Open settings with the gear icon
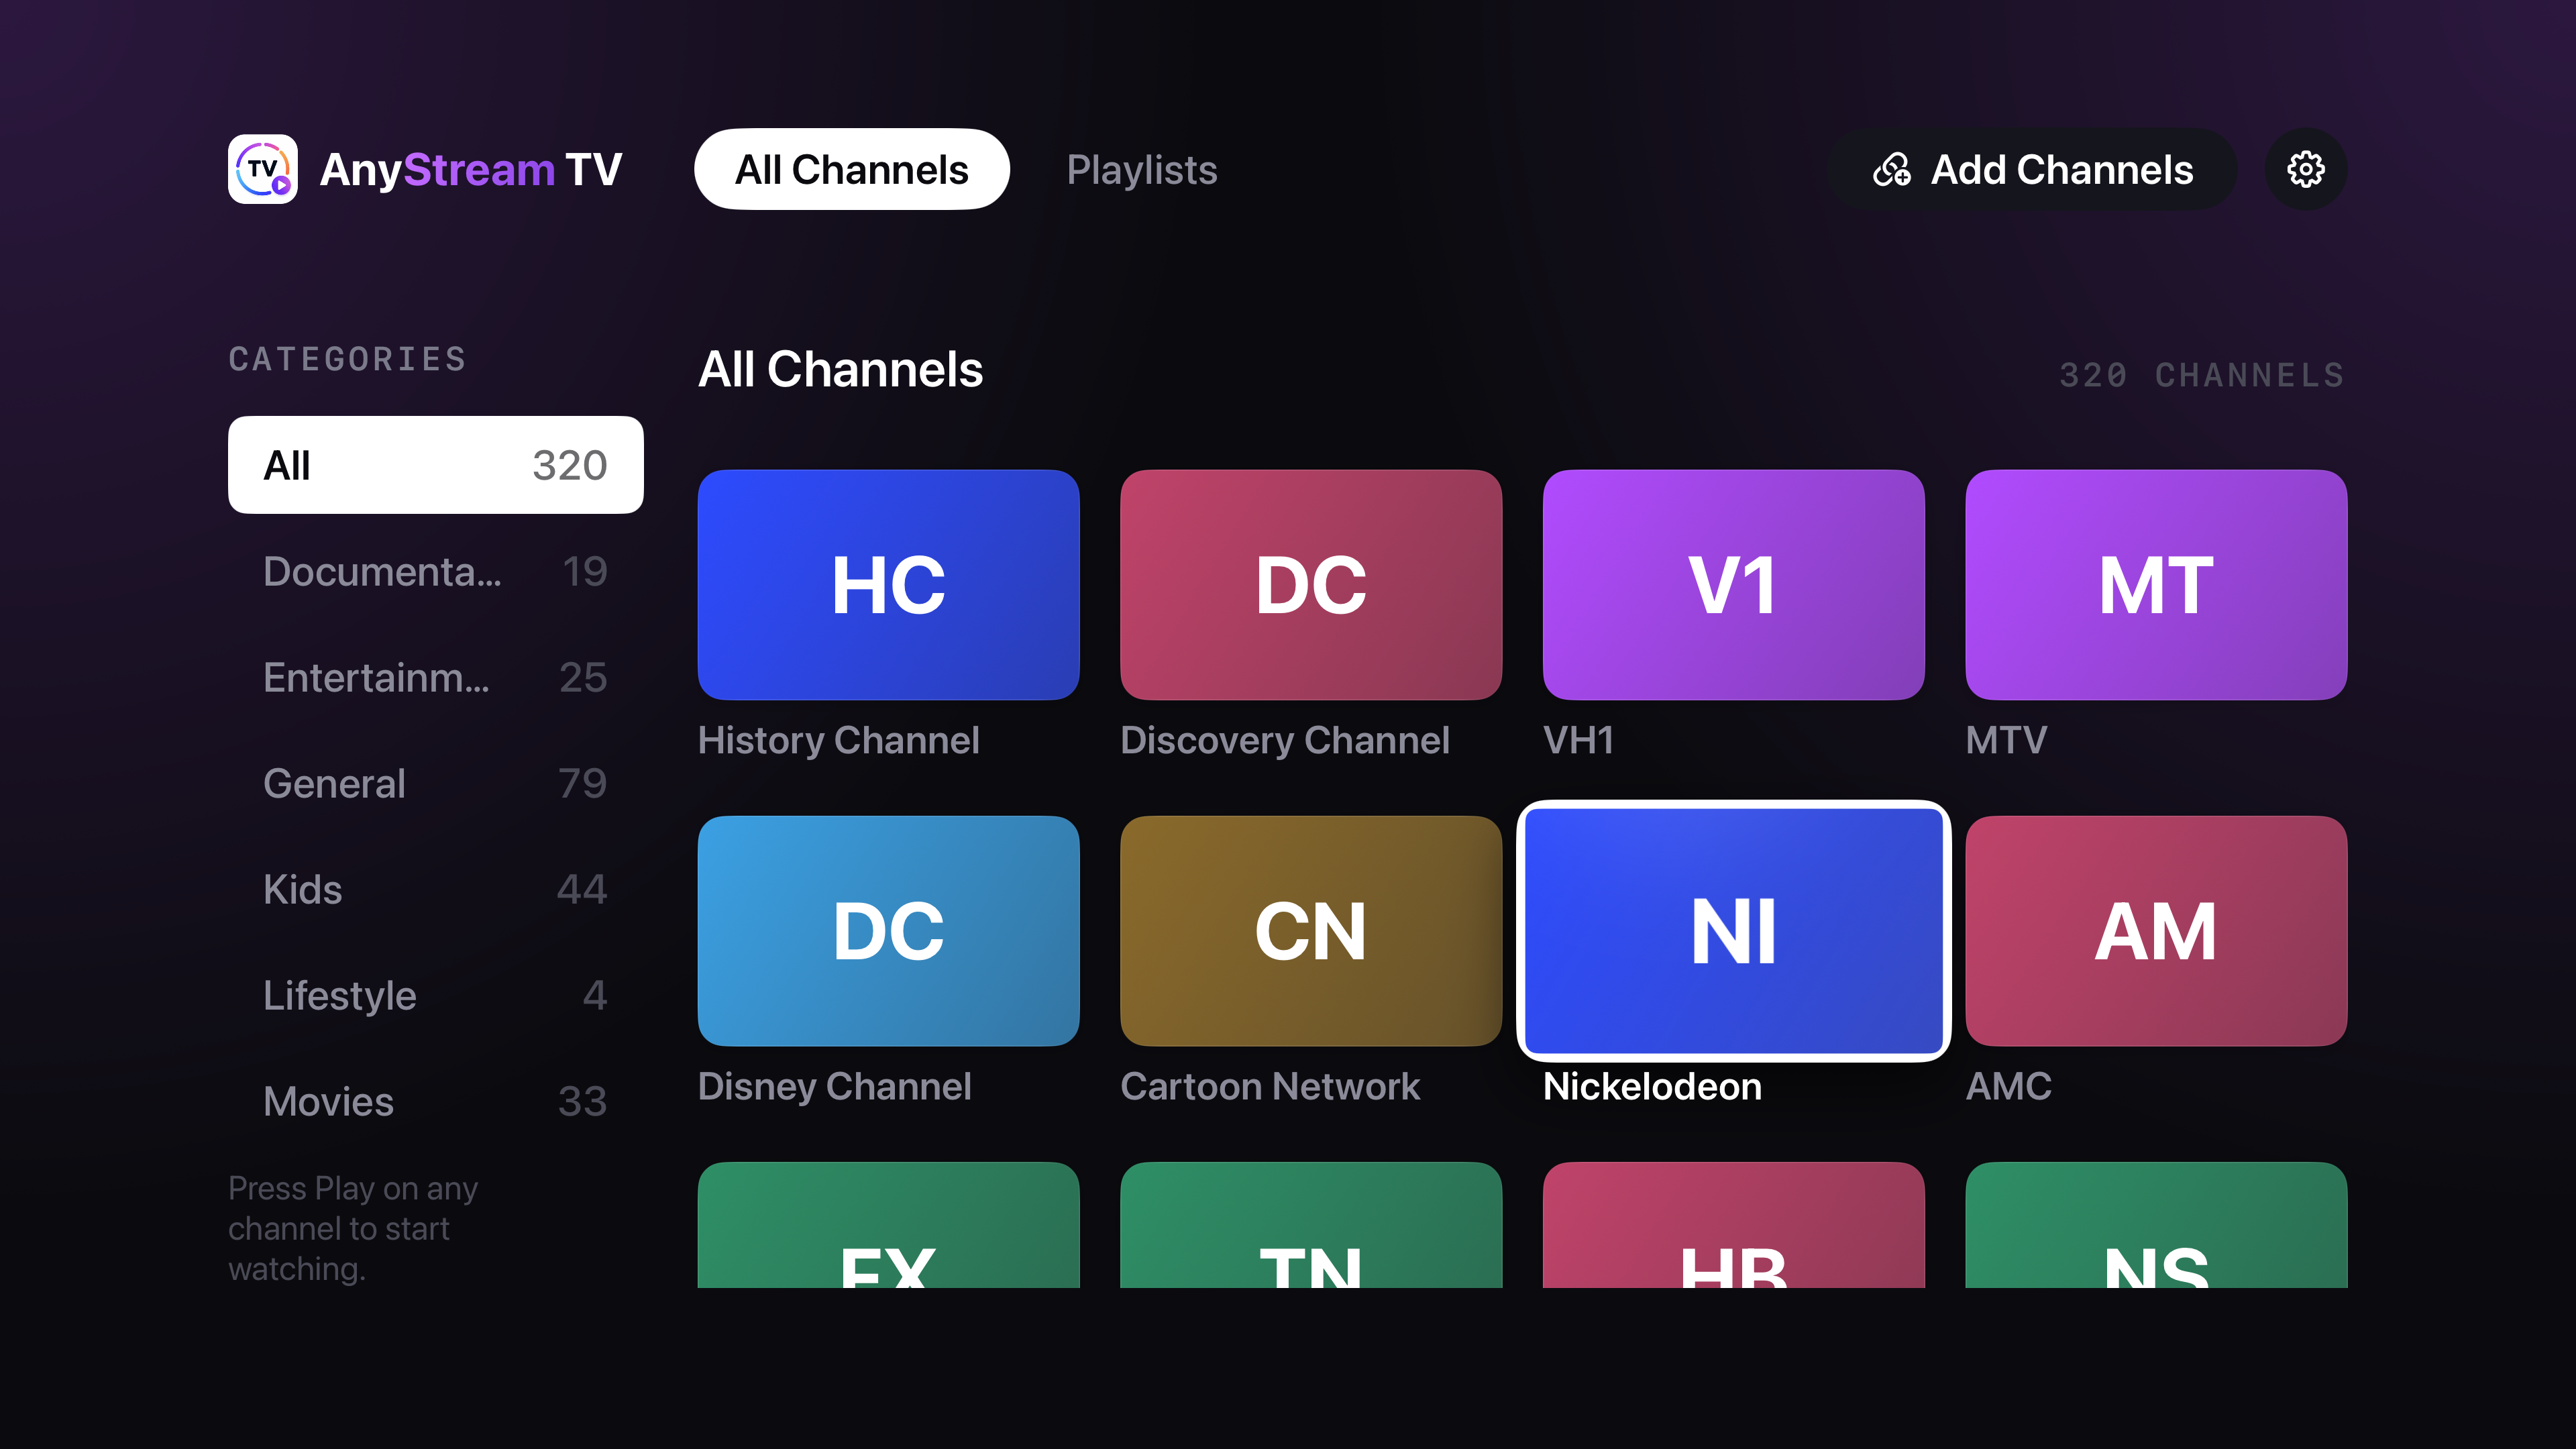Screen dimensions: 2576x1449 [x=2305, y=169]
